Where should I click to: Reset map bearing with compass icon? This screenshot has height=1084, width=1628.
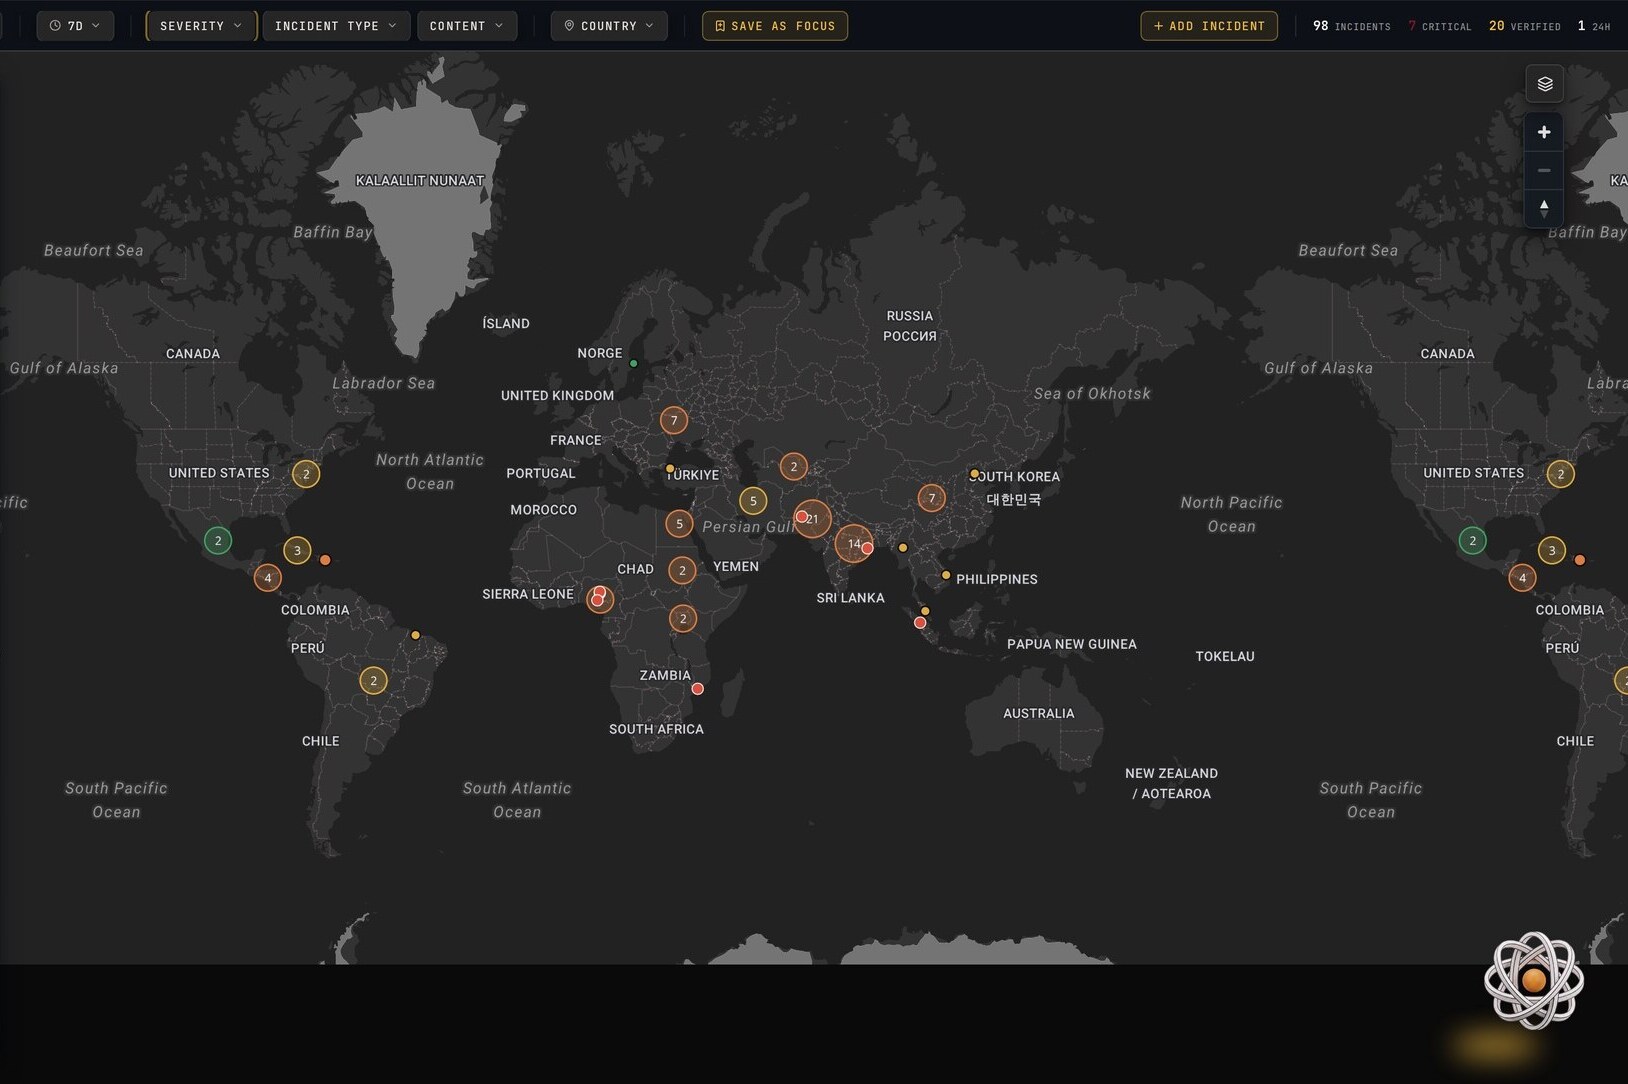tap(1544, 208)
